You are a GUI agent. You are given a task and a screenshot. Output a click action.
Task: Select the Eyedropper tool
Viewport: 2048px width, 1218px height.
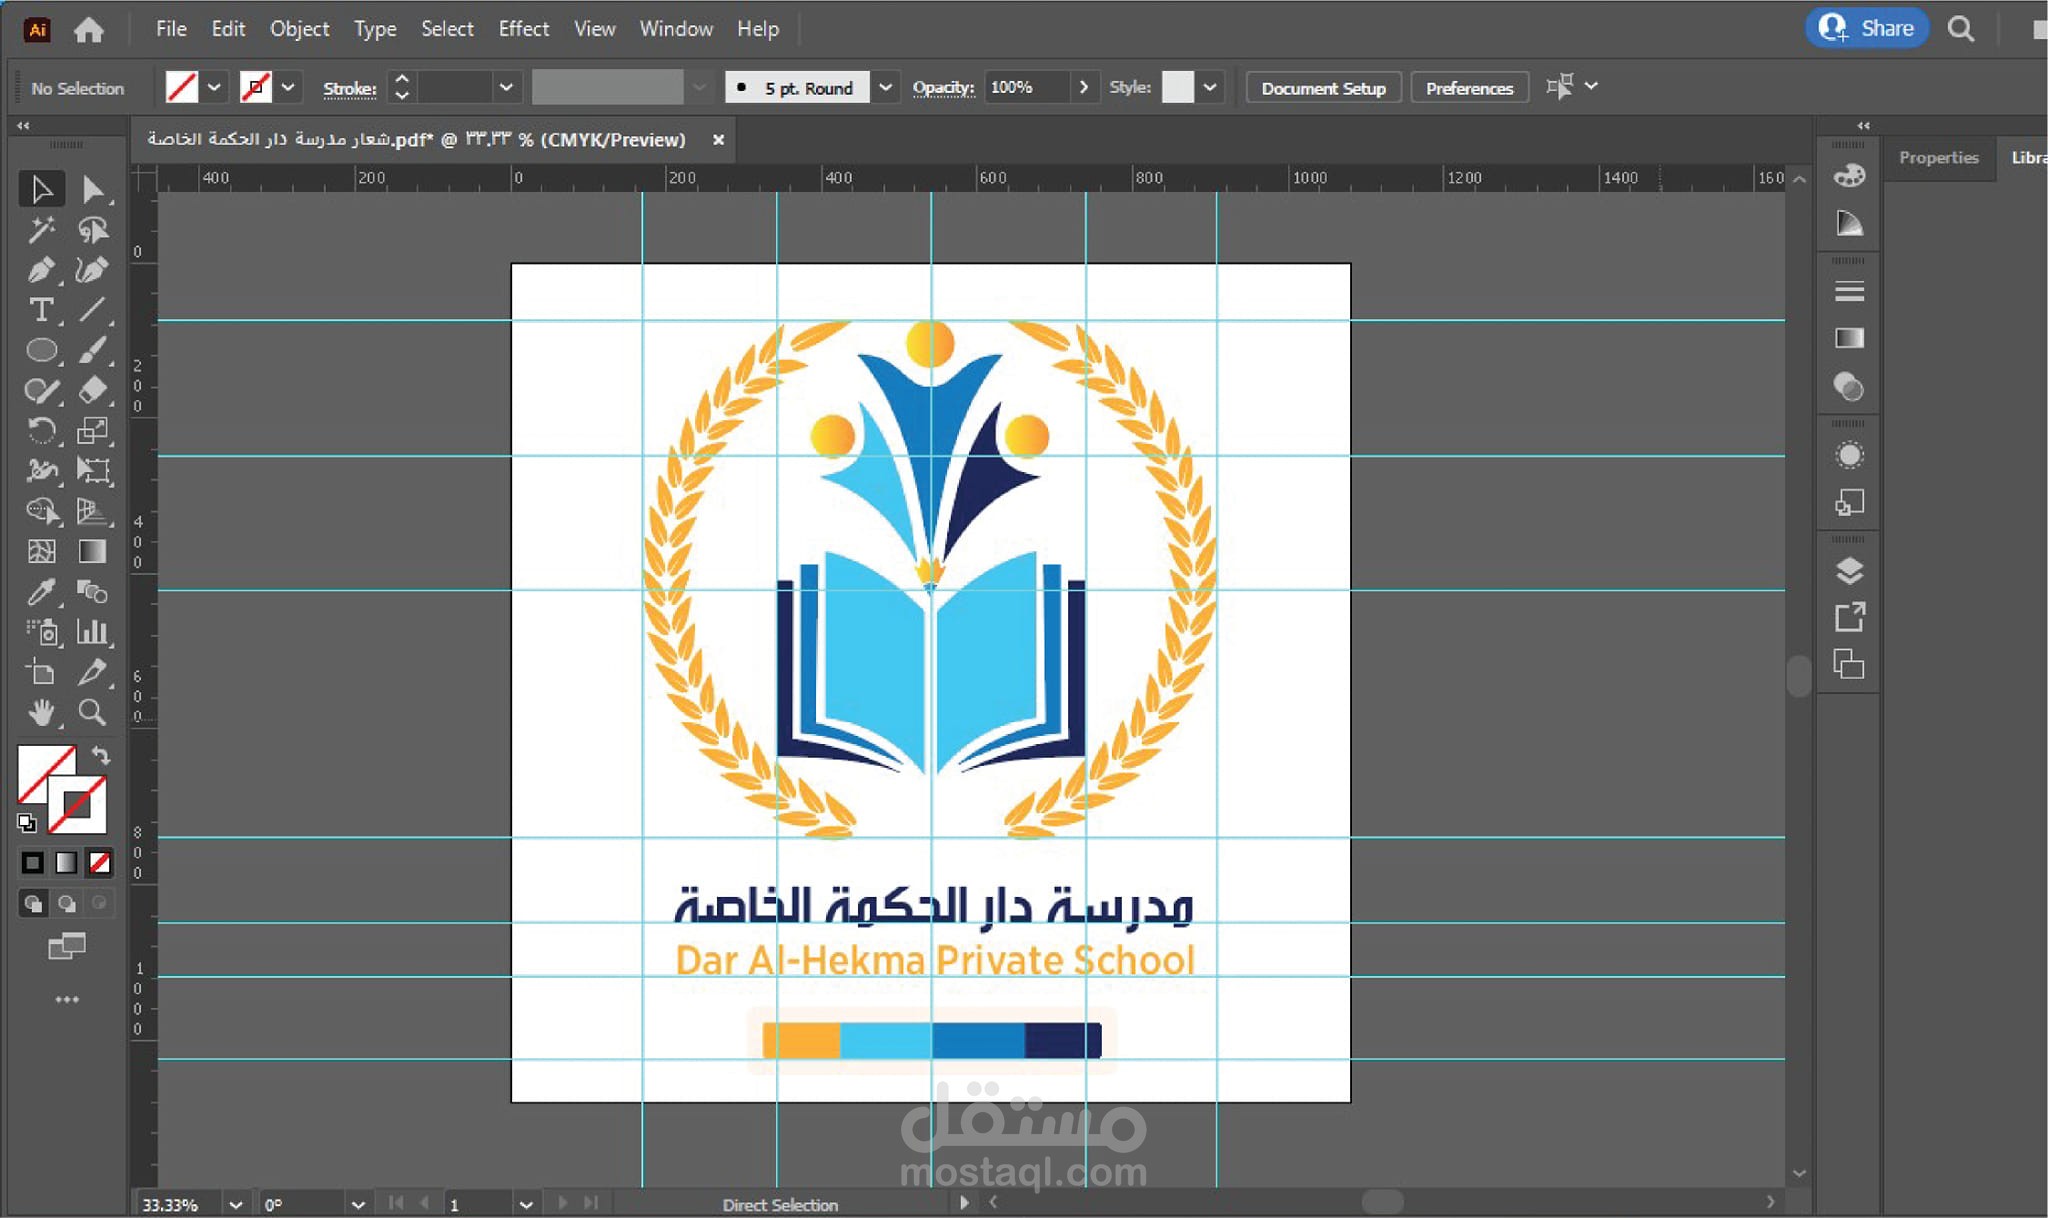41,592
